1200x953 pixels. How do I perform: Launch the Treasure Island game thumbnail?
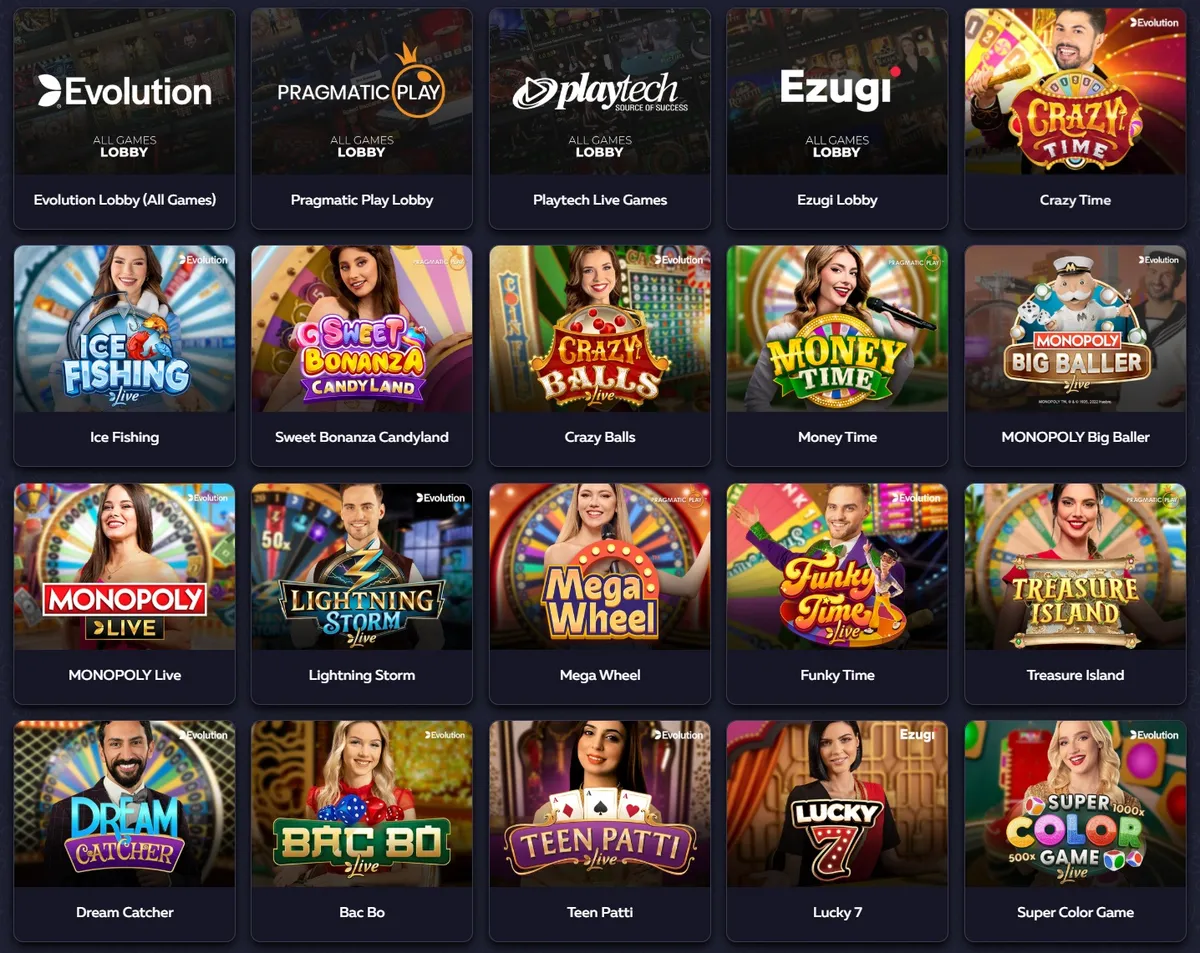[1075, 567]
